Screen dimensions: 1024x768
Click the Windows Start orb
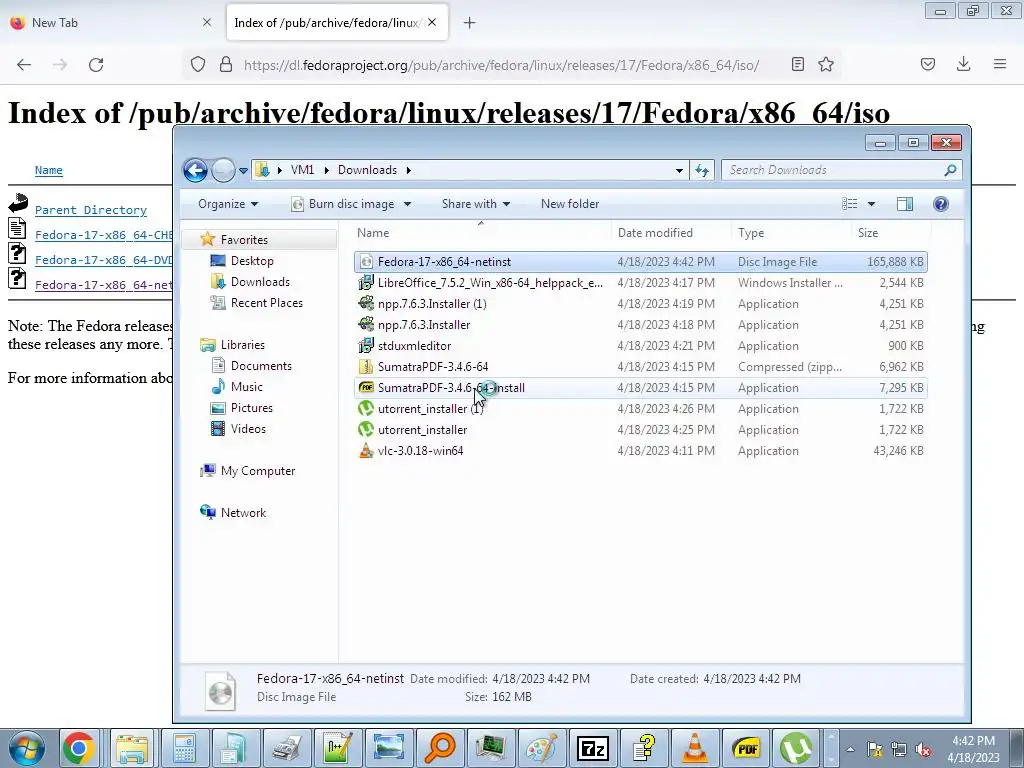(x=26, y=749)
